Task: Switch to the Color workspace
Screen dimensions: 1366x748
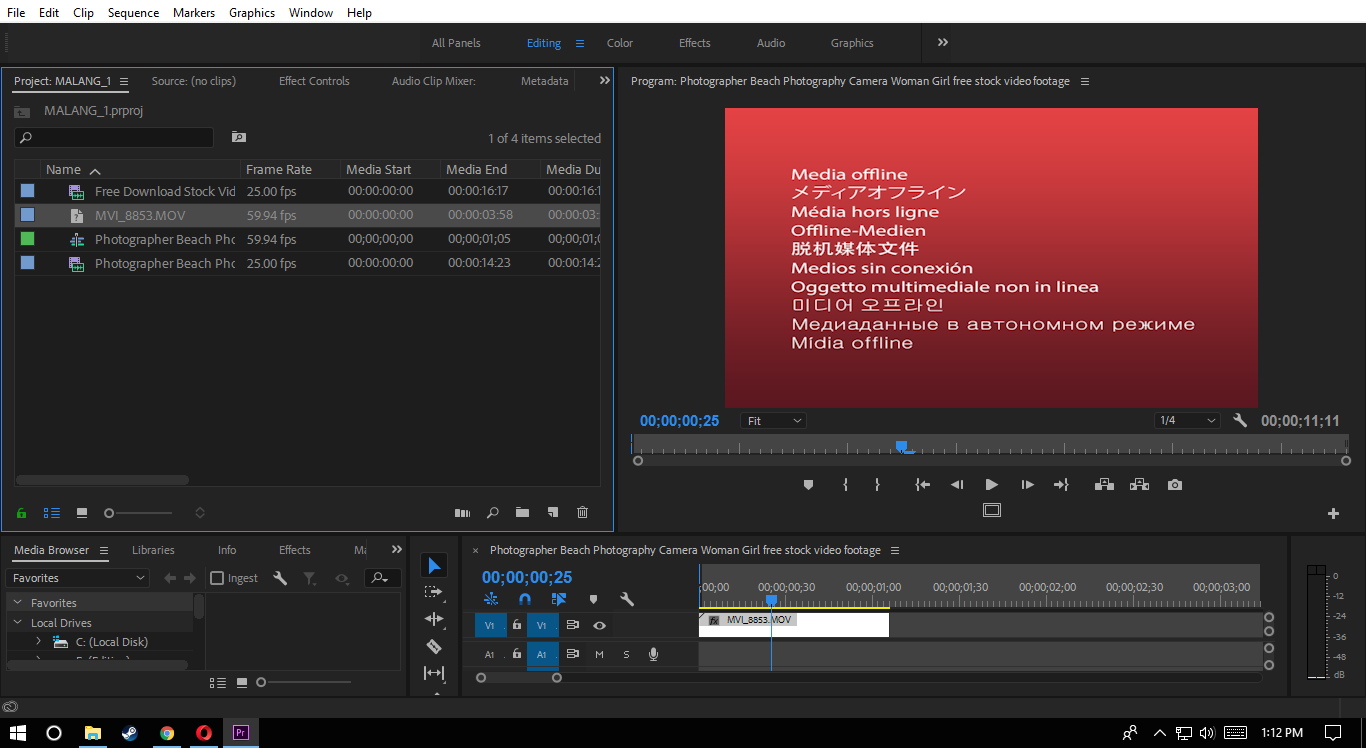Action: [620, 43]
